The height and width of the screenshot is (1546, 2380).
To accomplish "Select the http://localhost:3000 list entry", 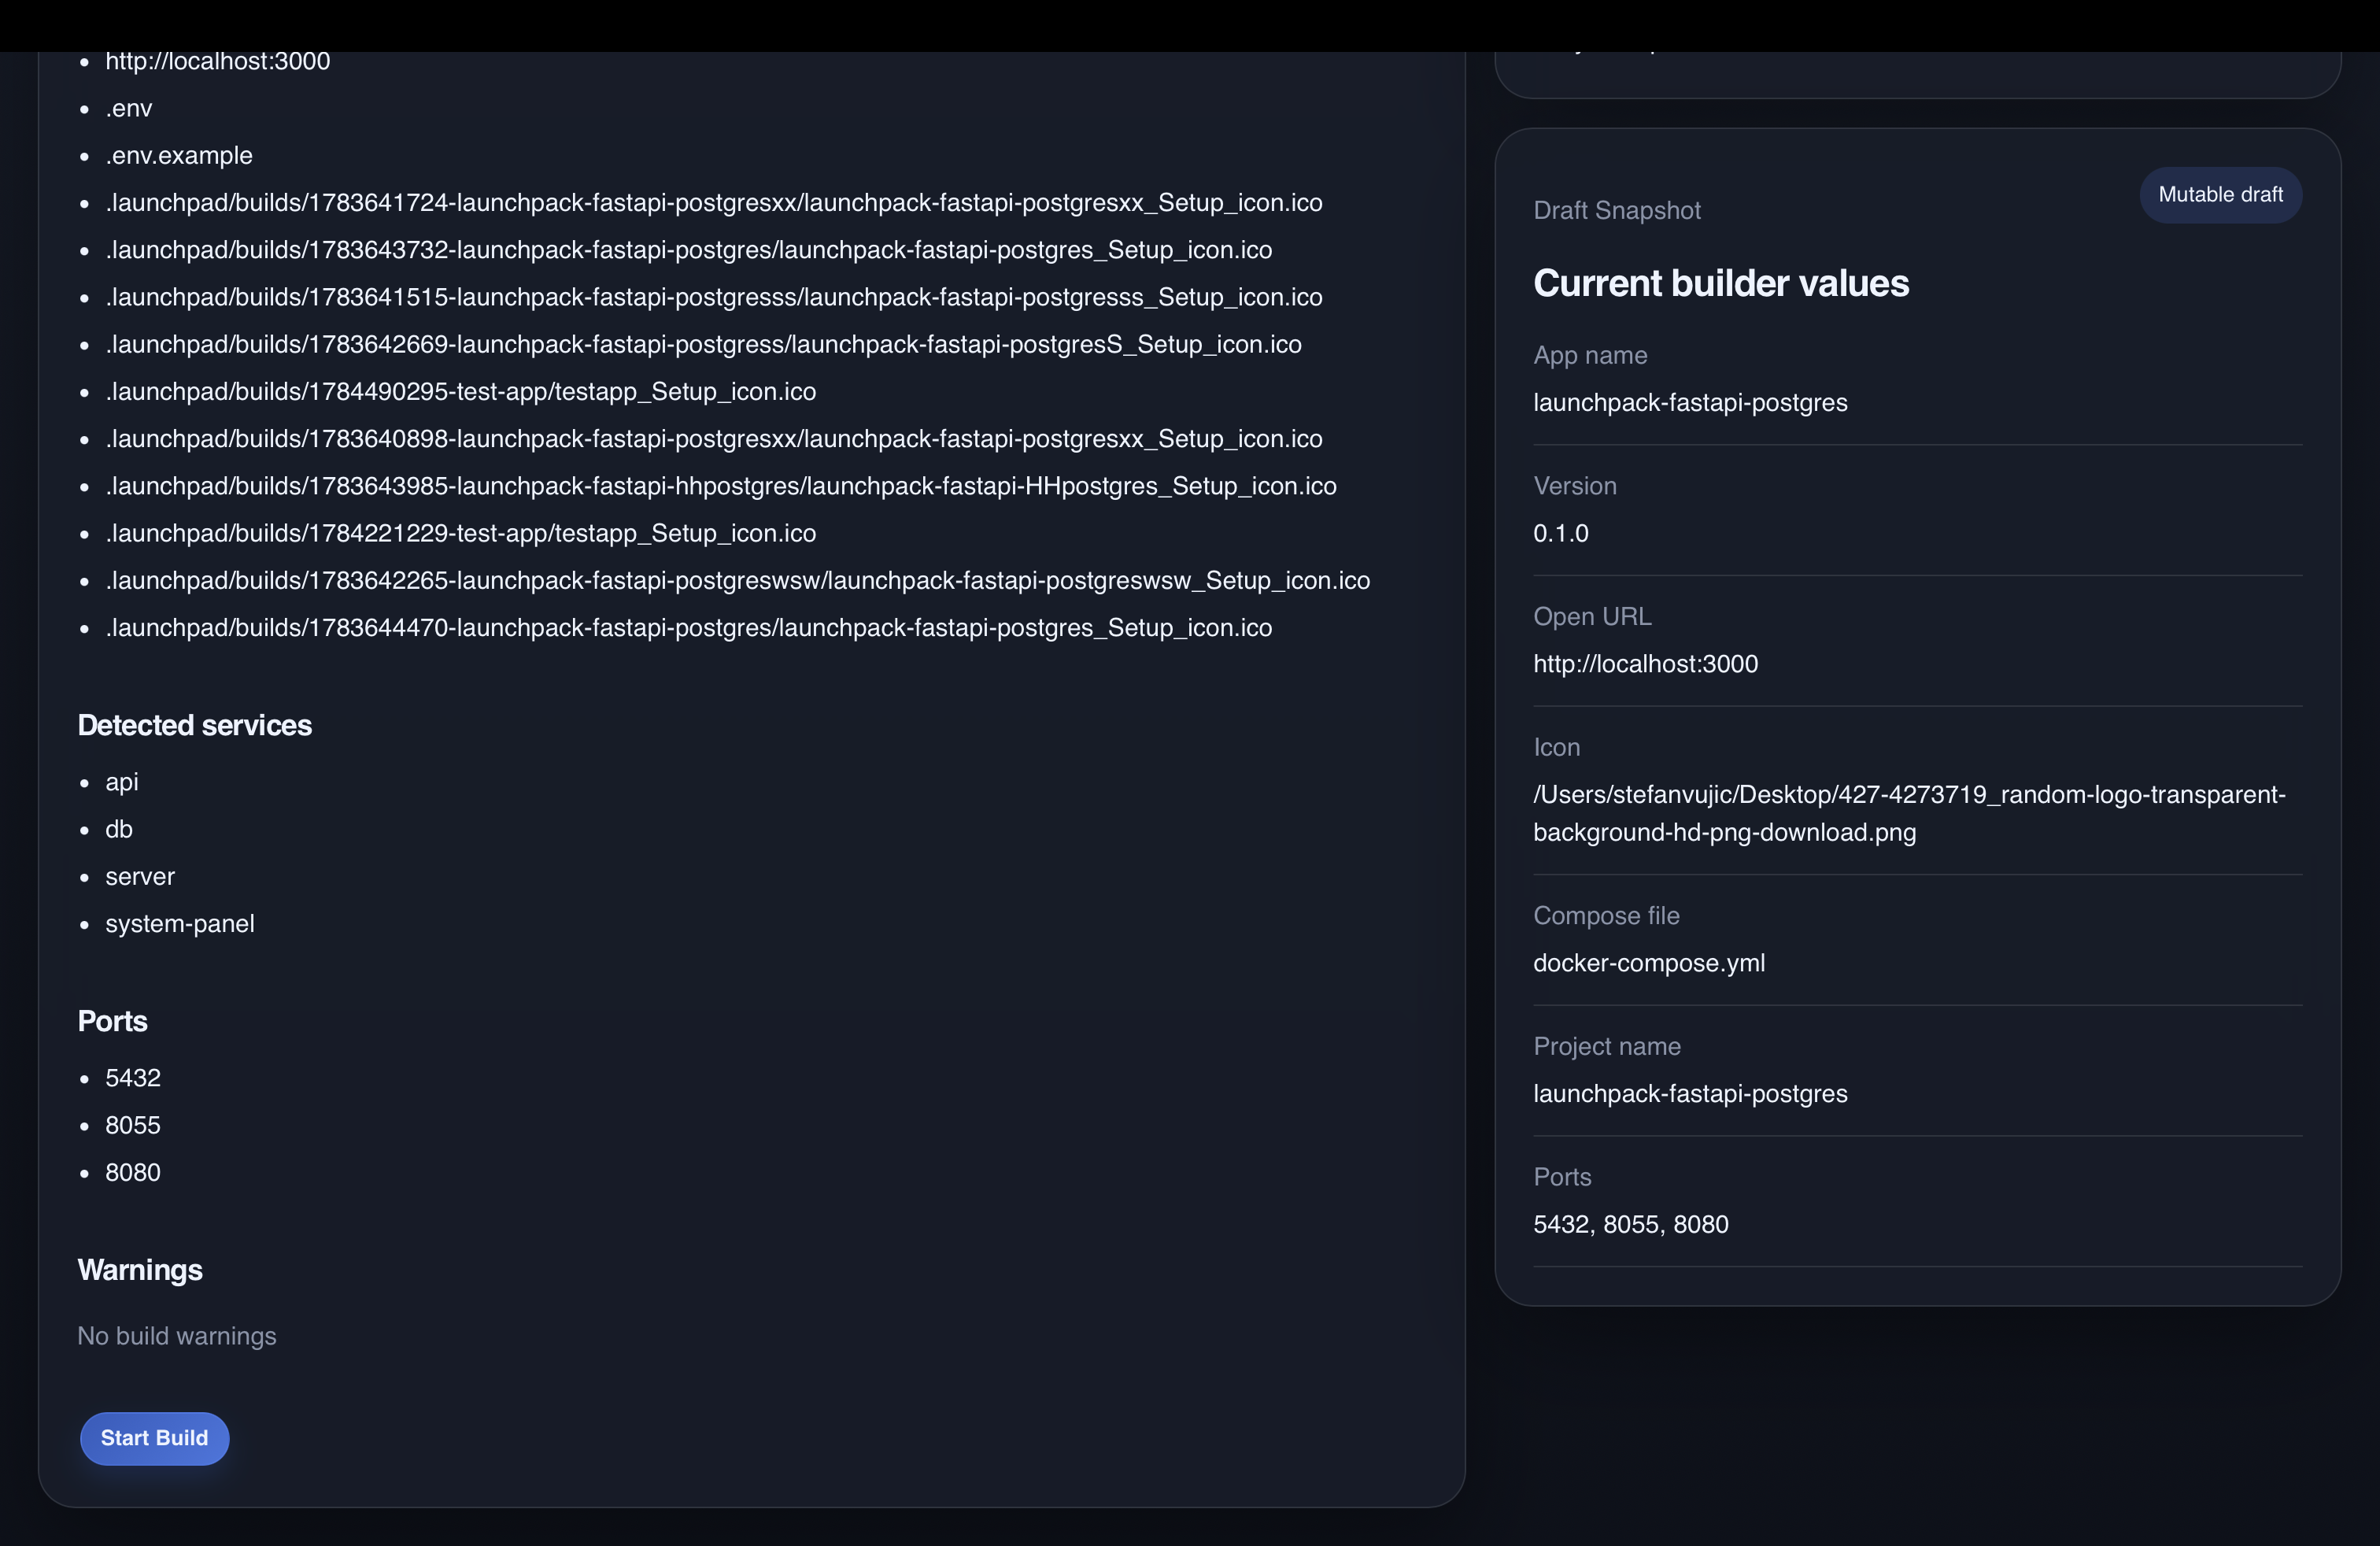I will 217,61.
